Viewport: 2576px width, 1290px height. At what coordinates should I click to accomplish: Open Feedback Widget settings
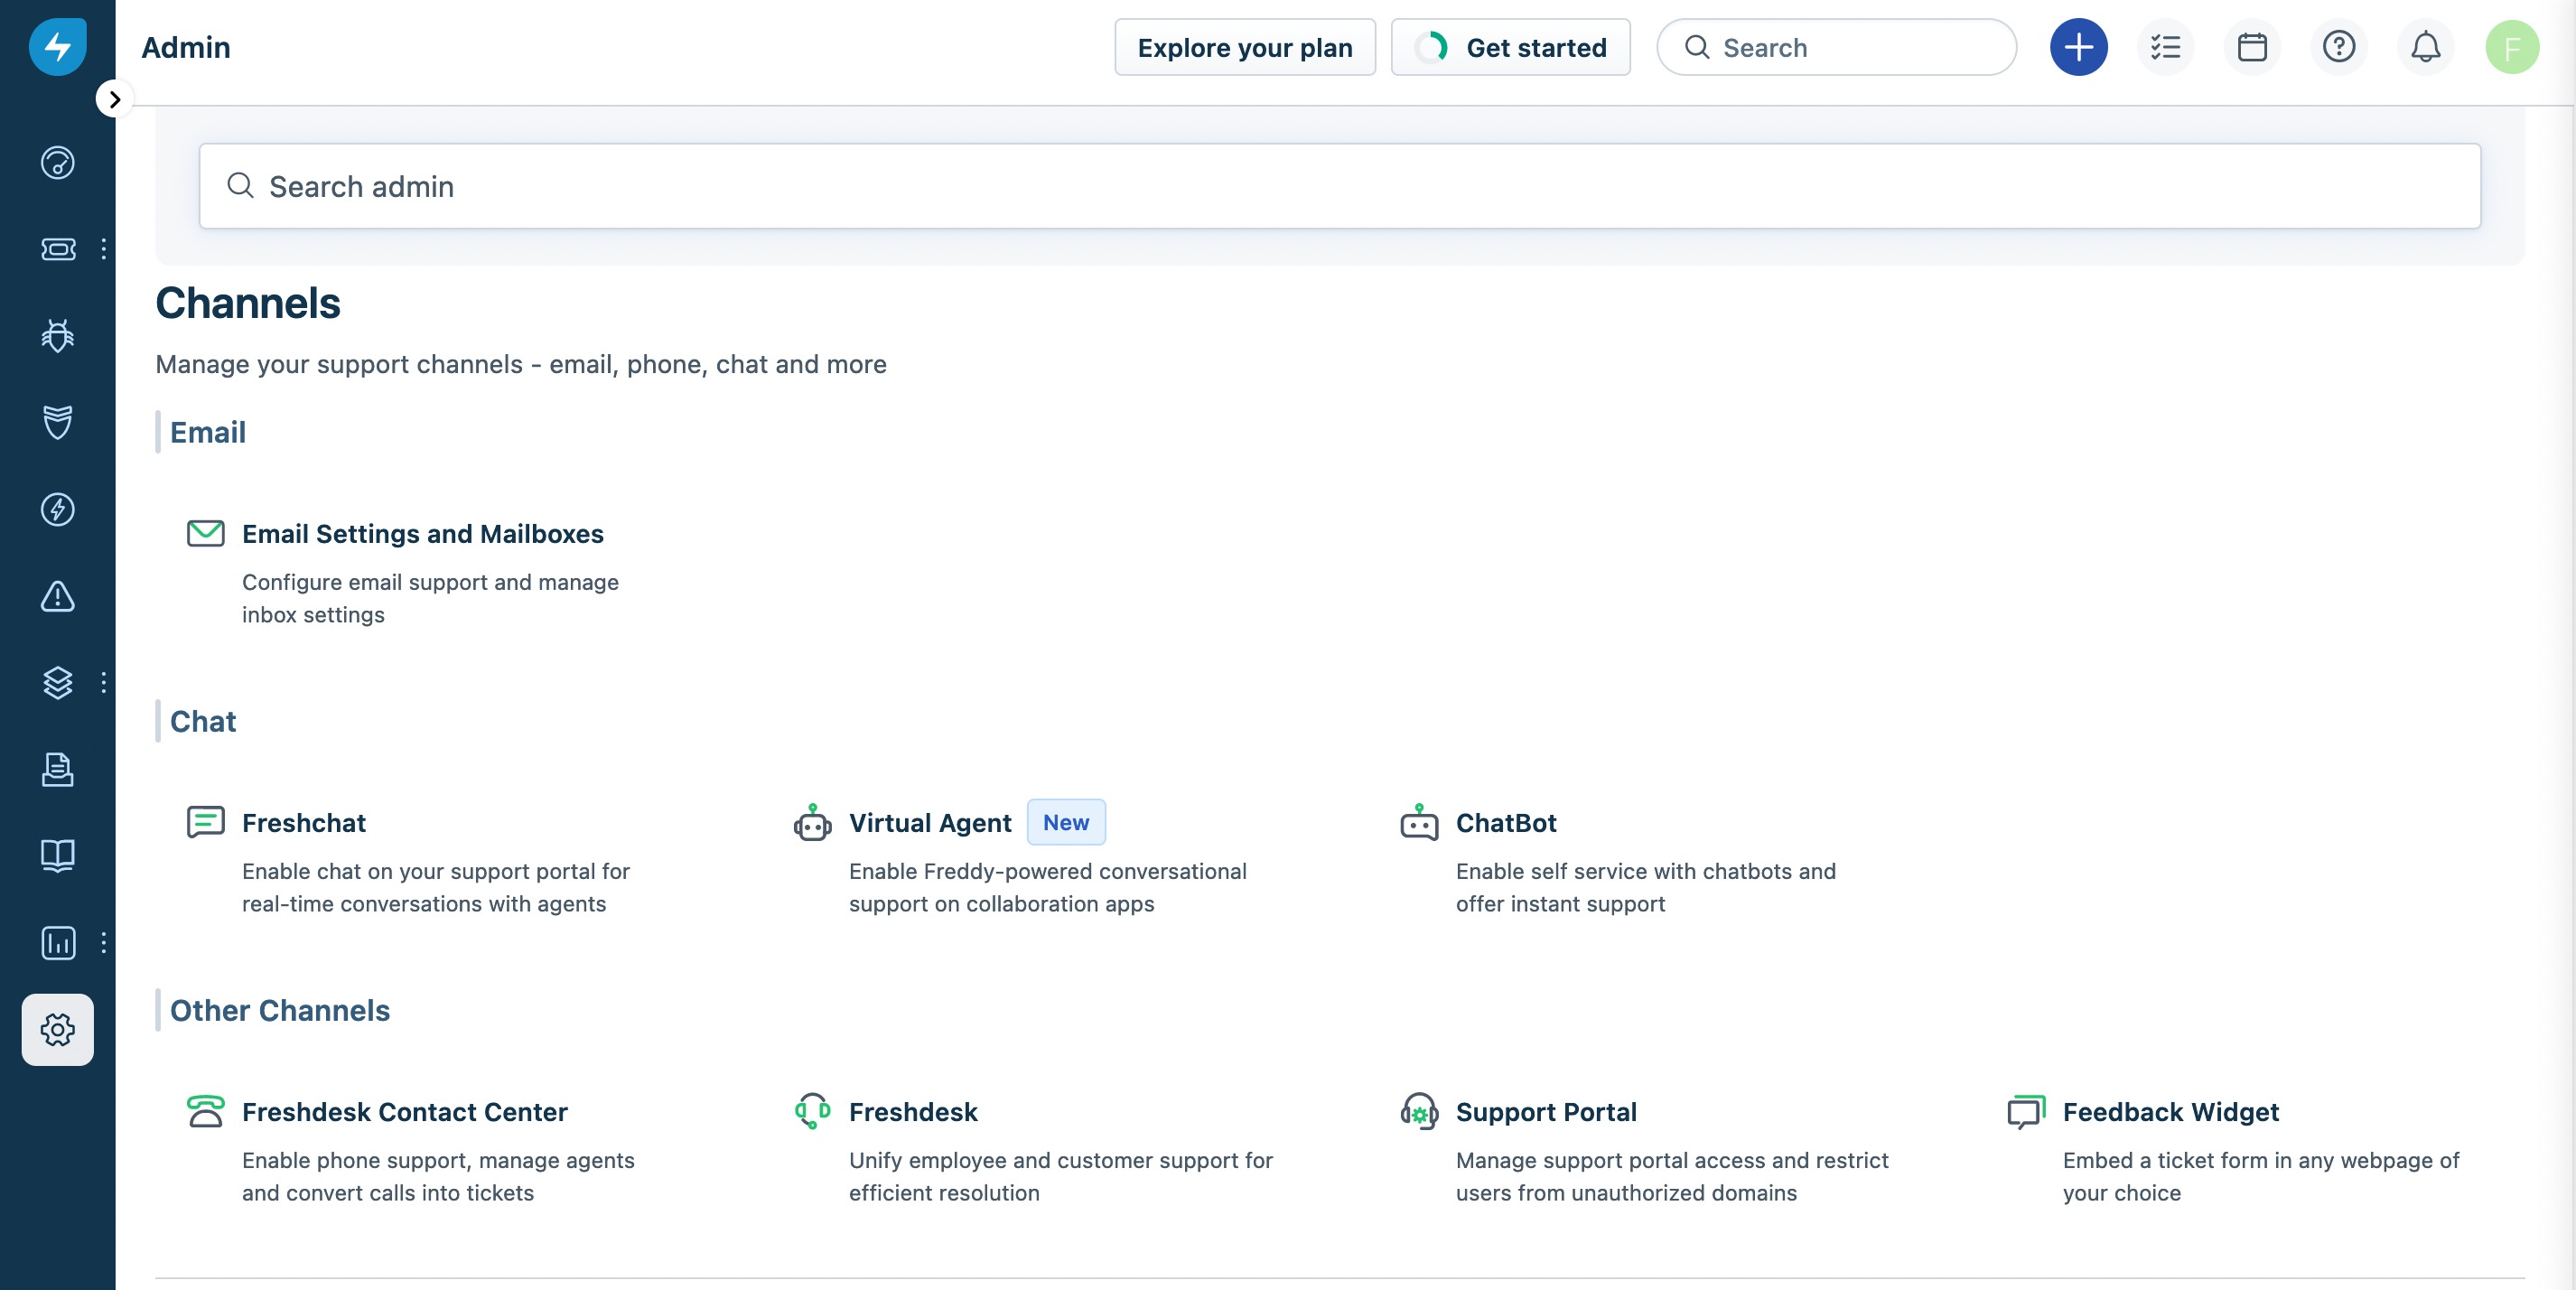pos(2170,1112)
